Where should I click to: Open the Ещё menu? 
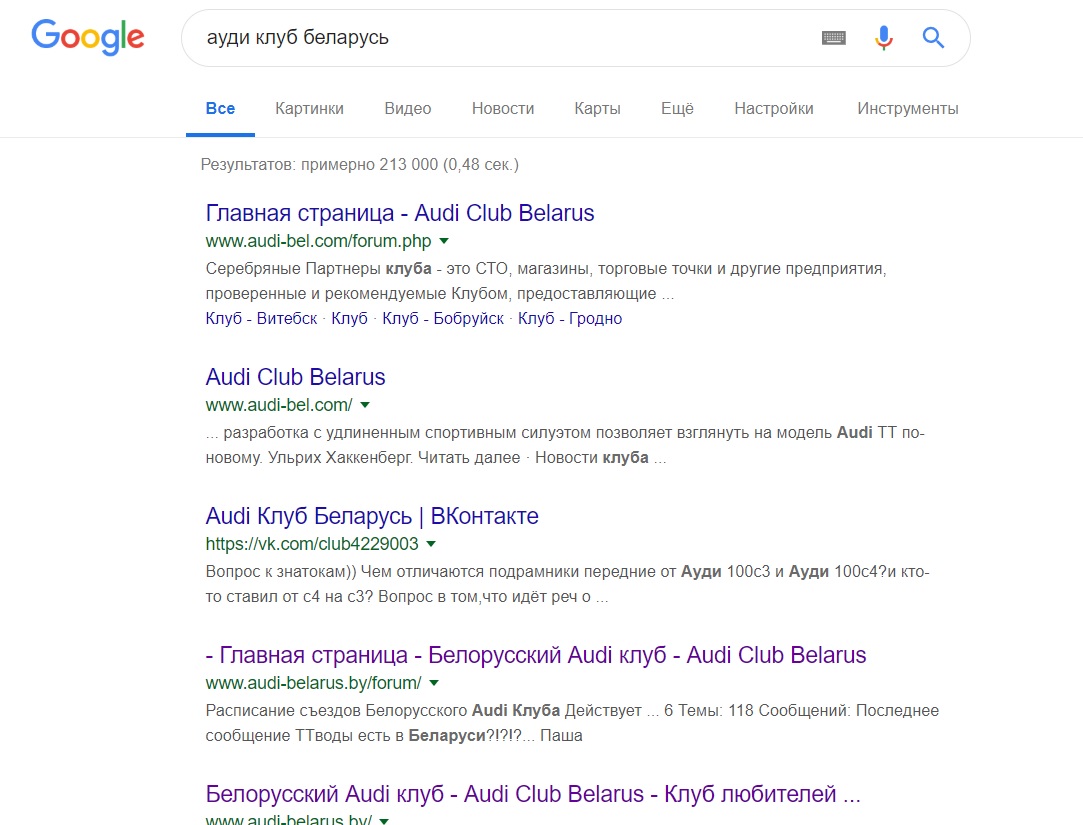tap(677, 108)
